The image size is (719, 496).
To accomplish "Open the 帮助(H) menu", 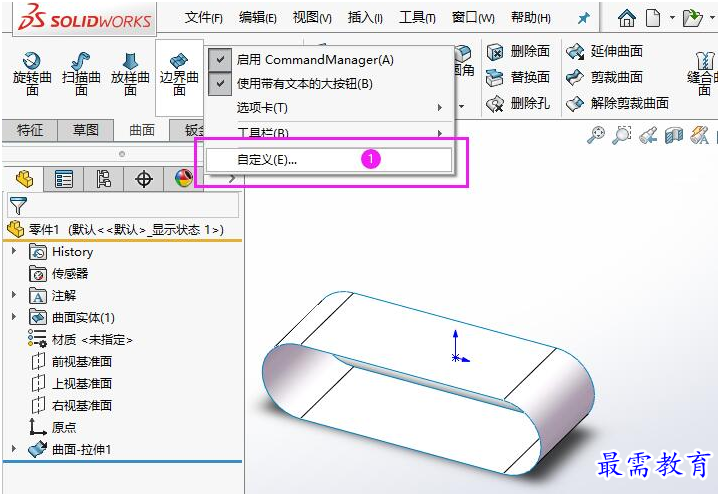I will 531,18.
